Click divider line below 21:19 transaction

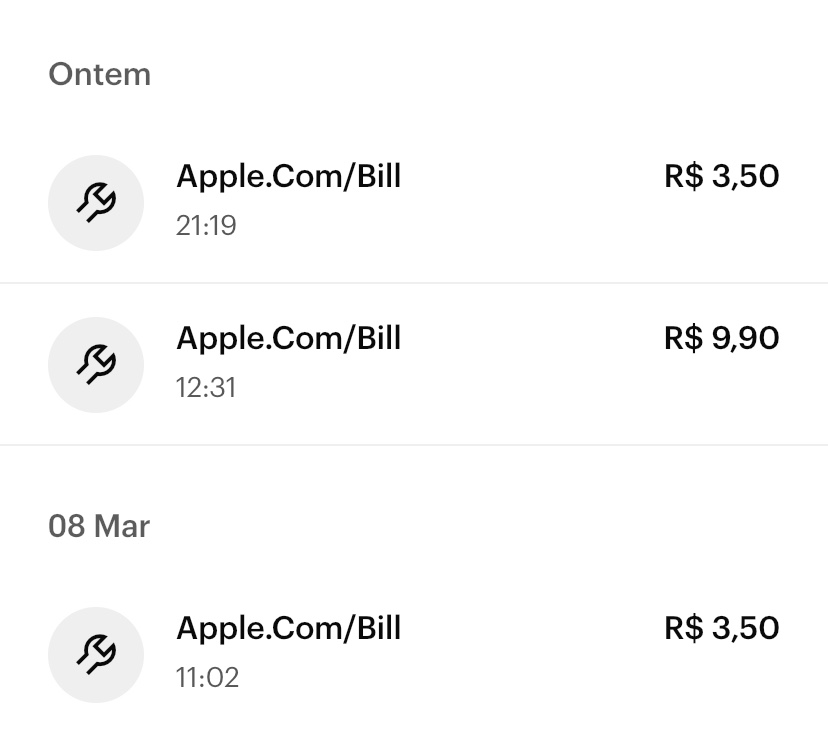(414, 283)
